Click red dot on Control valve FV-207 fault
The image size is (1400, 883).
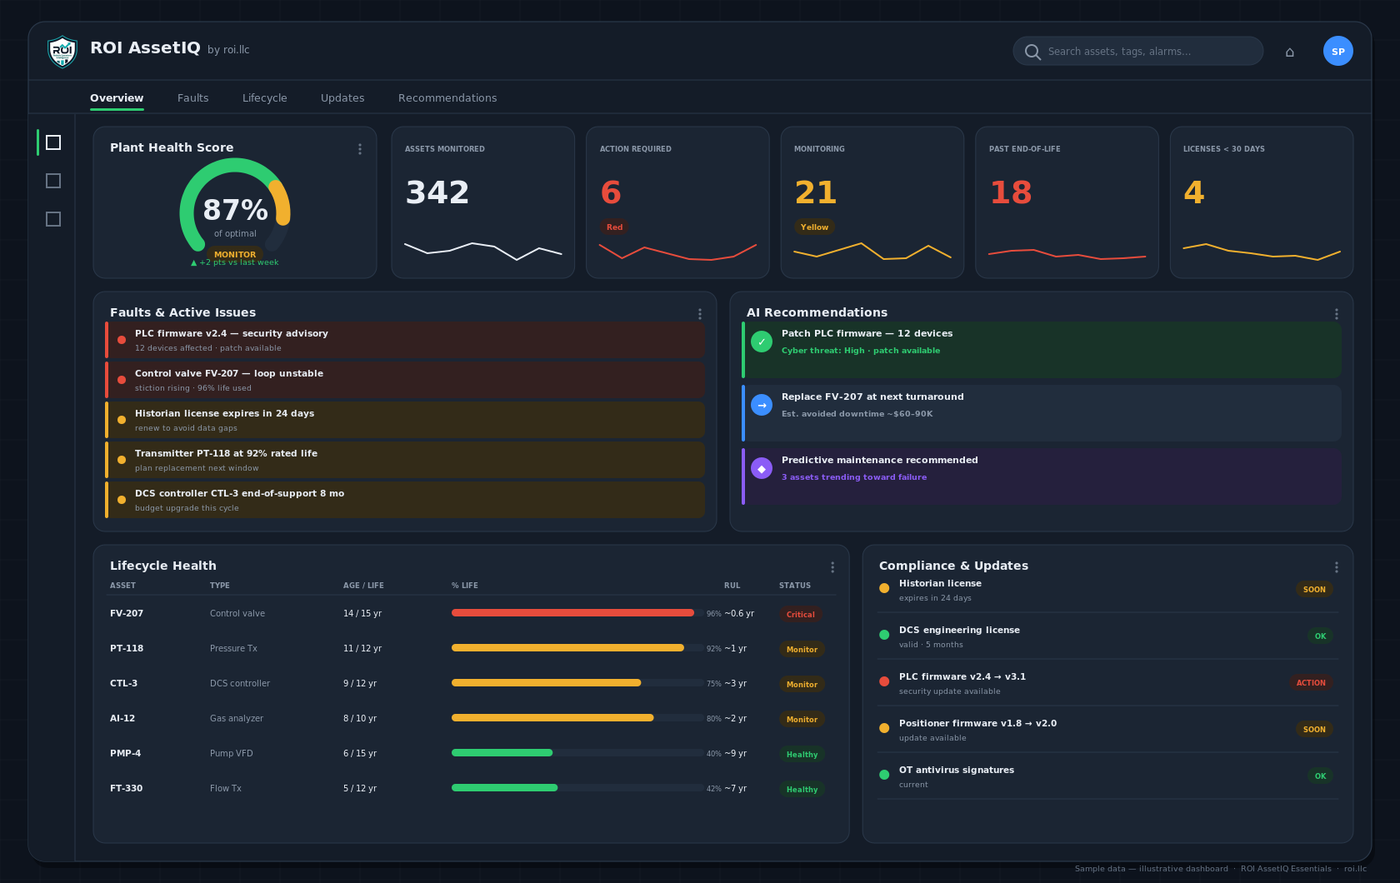coord(122,380)
